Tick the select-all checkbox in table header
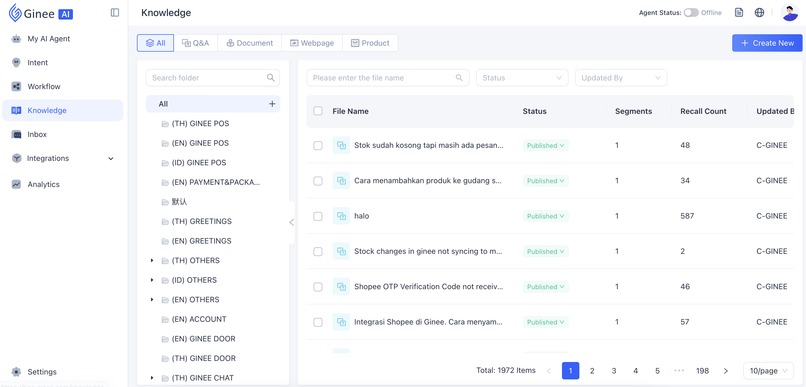The width and height of the screenshot is (806, 387). point(318,111)
